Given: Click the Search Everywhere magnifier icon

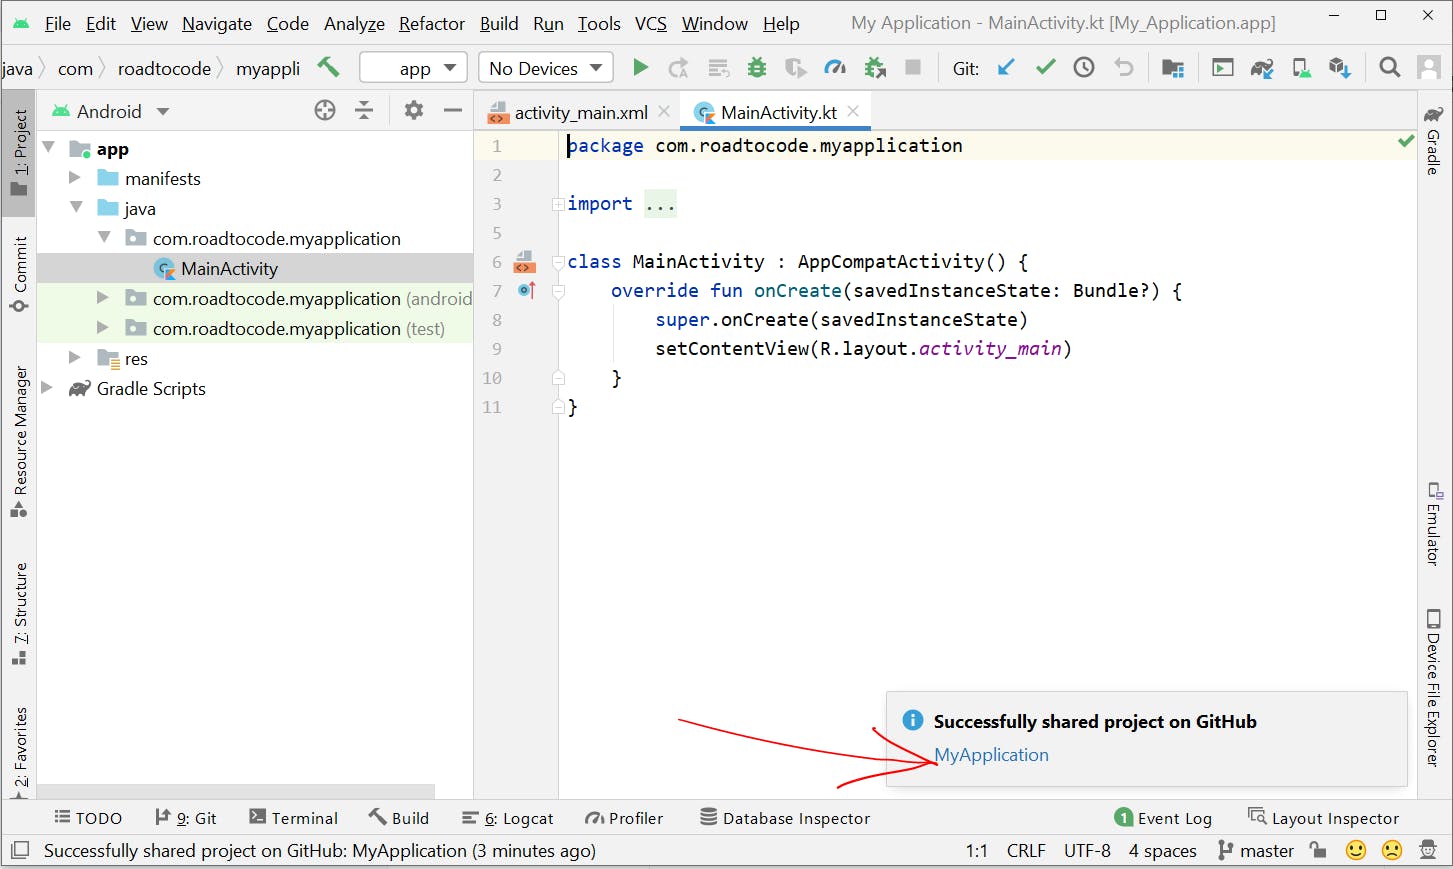Looking at the screenshot, I should pos(1389,67).
